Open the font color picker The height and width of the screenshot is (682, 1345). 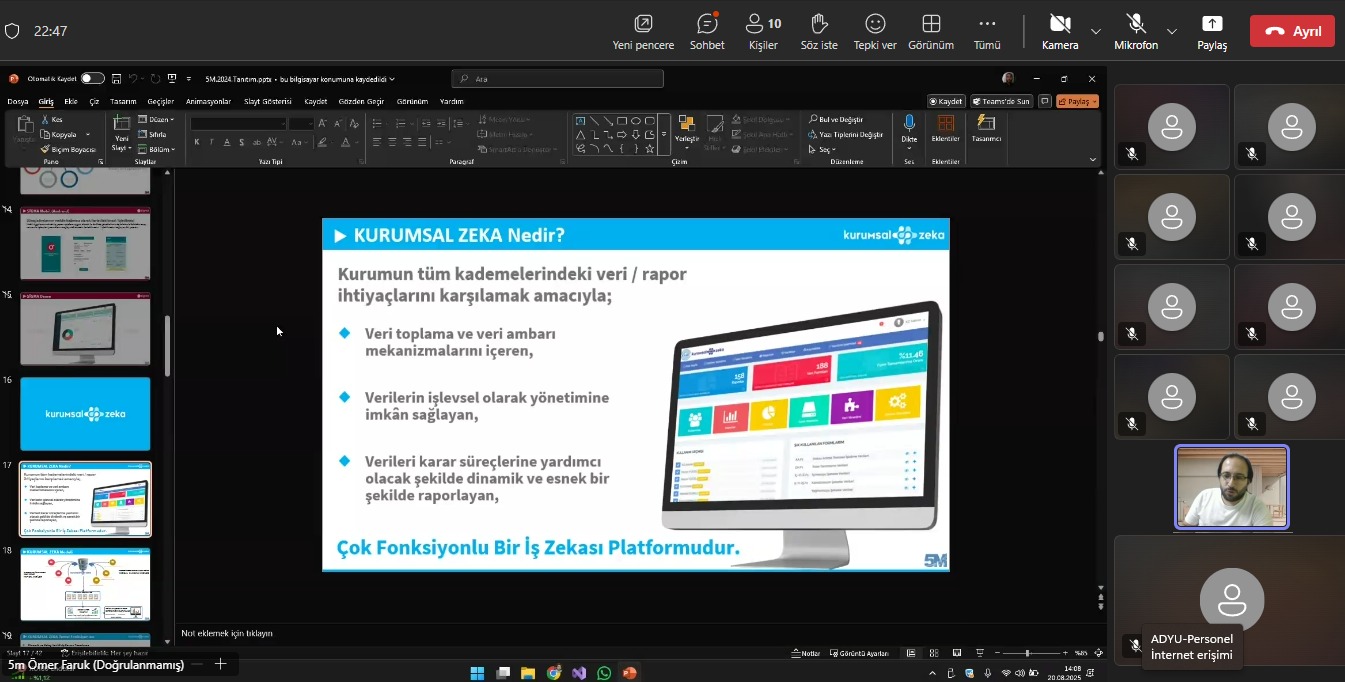(x=348, y=142)
